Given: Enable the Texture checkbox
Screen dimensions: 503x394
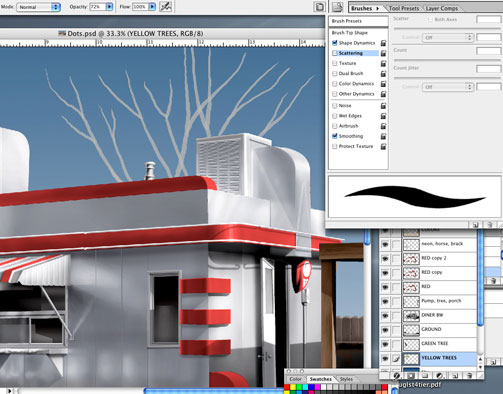Looking at the screenshot, I should pos(335,63).
